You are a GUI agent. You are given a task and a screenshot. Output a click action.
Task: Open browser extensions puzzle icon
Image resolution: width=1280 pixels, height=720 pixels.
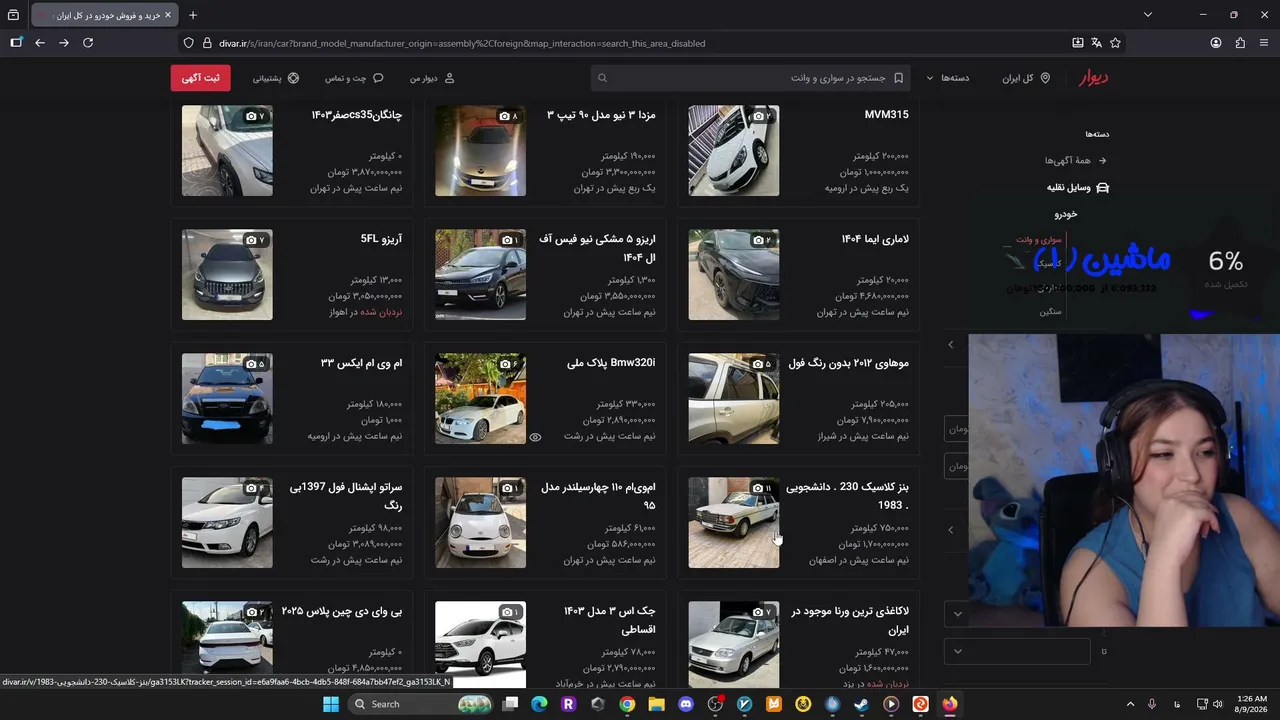[1240, 43]
